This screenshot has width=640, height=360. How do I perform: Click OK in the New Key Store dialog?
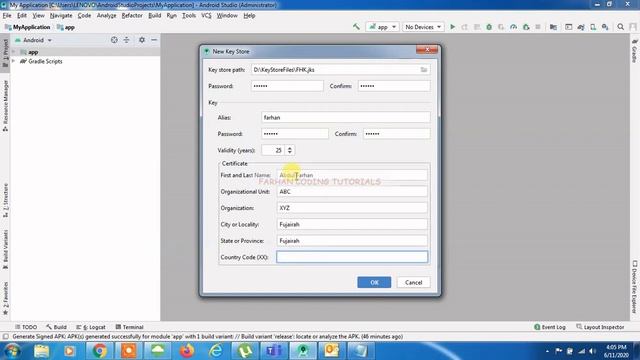[x=374, y=282]
